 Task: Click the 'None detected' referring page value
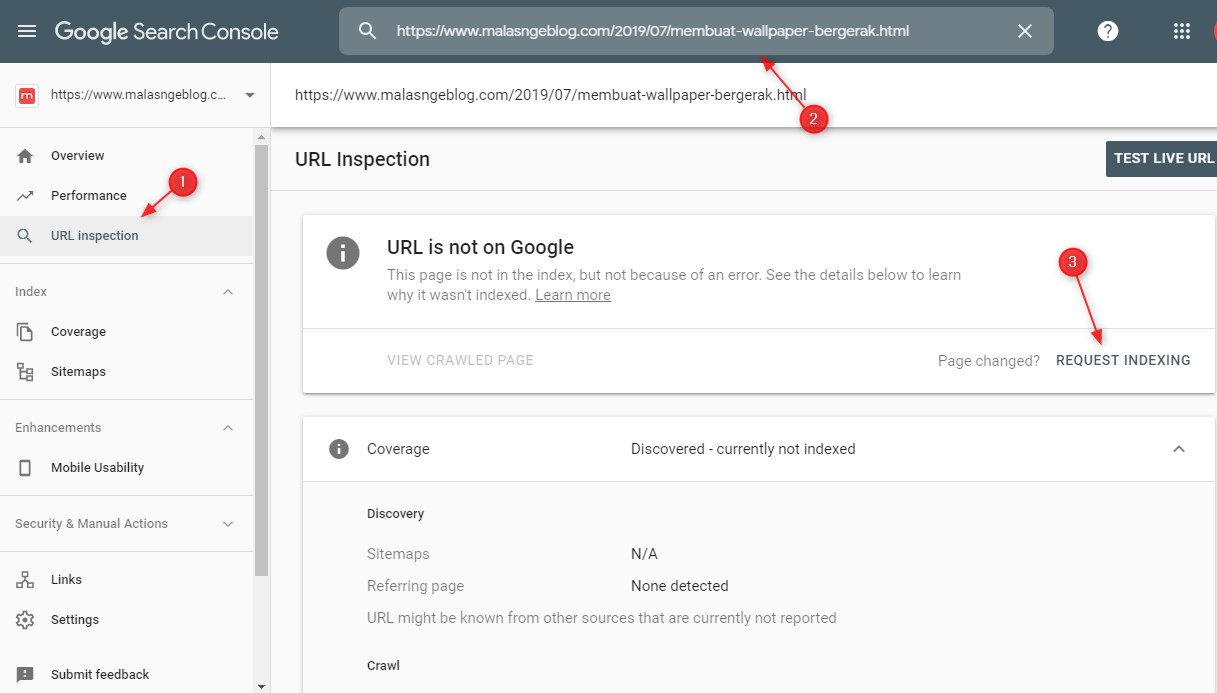coord(680,586)
